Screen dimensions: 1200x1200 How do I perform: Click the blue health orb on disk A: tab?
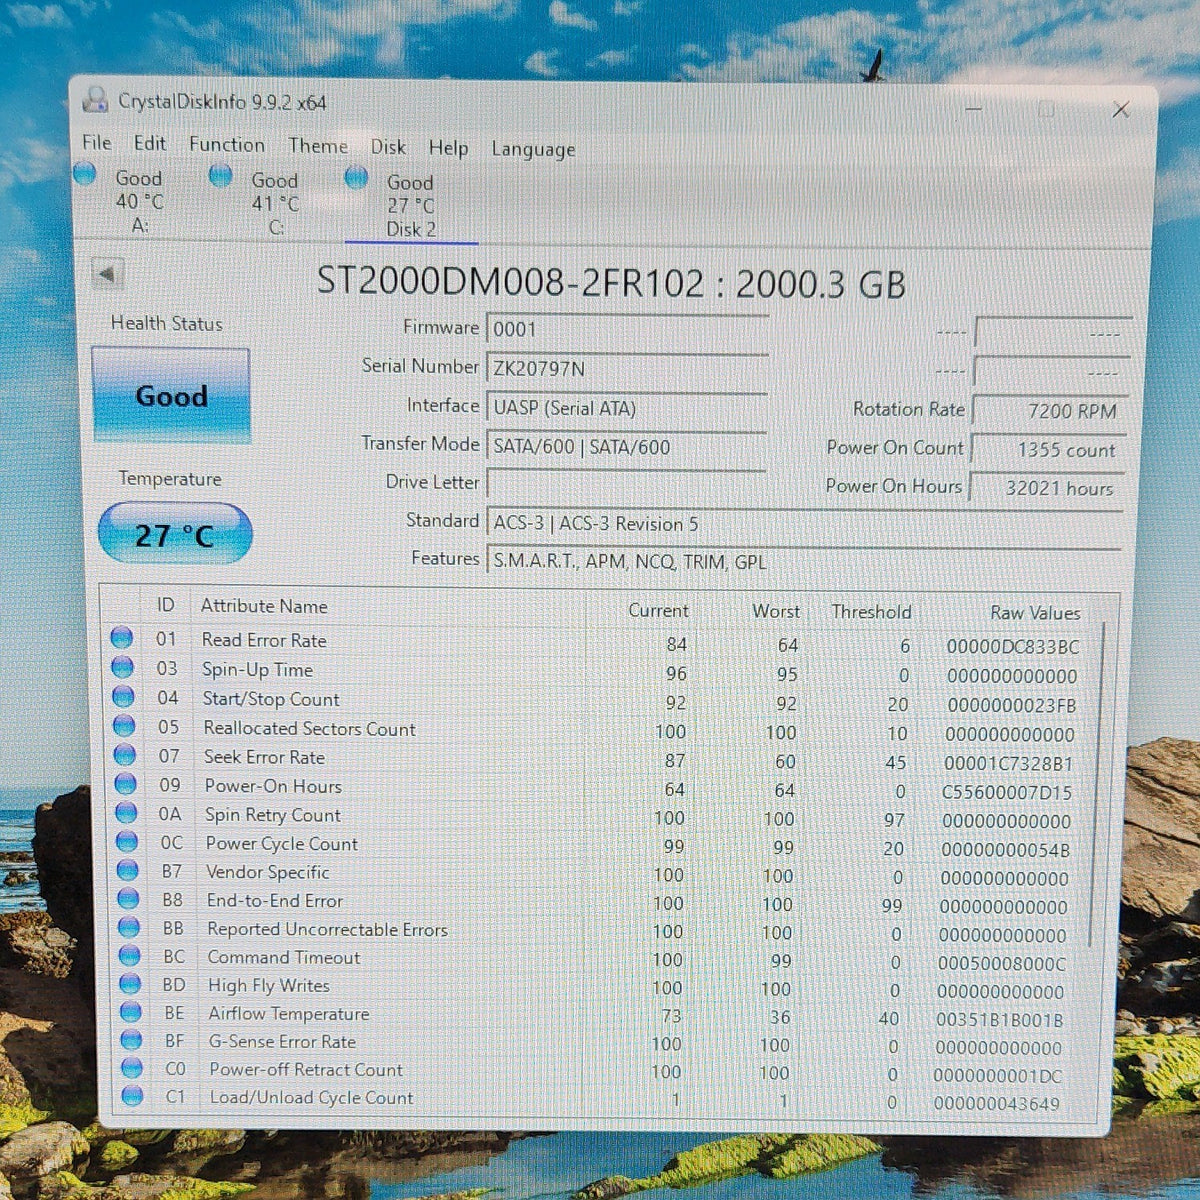[85, 174]
